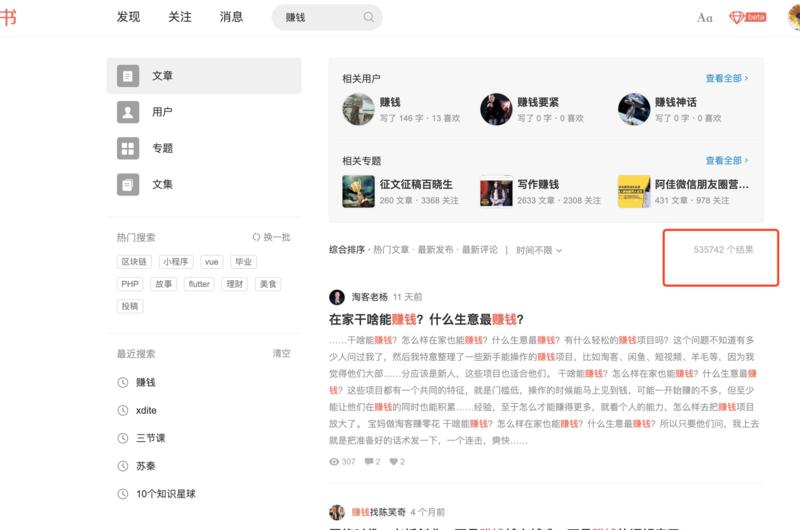This screenshot has width=800, height=530.
Task: Click the views eye icon showing 307
Action: (x=334, y=462)
